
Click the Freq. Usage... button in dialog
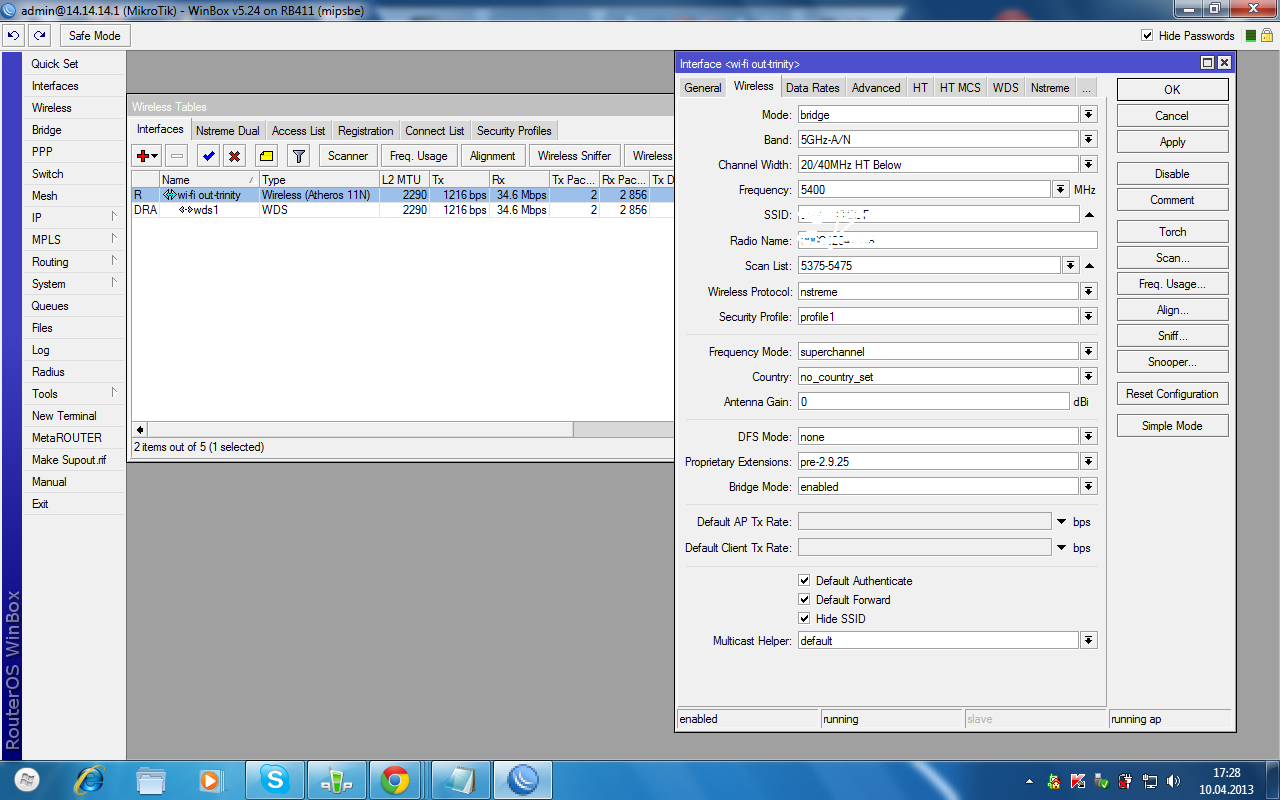click(1172, 284)
